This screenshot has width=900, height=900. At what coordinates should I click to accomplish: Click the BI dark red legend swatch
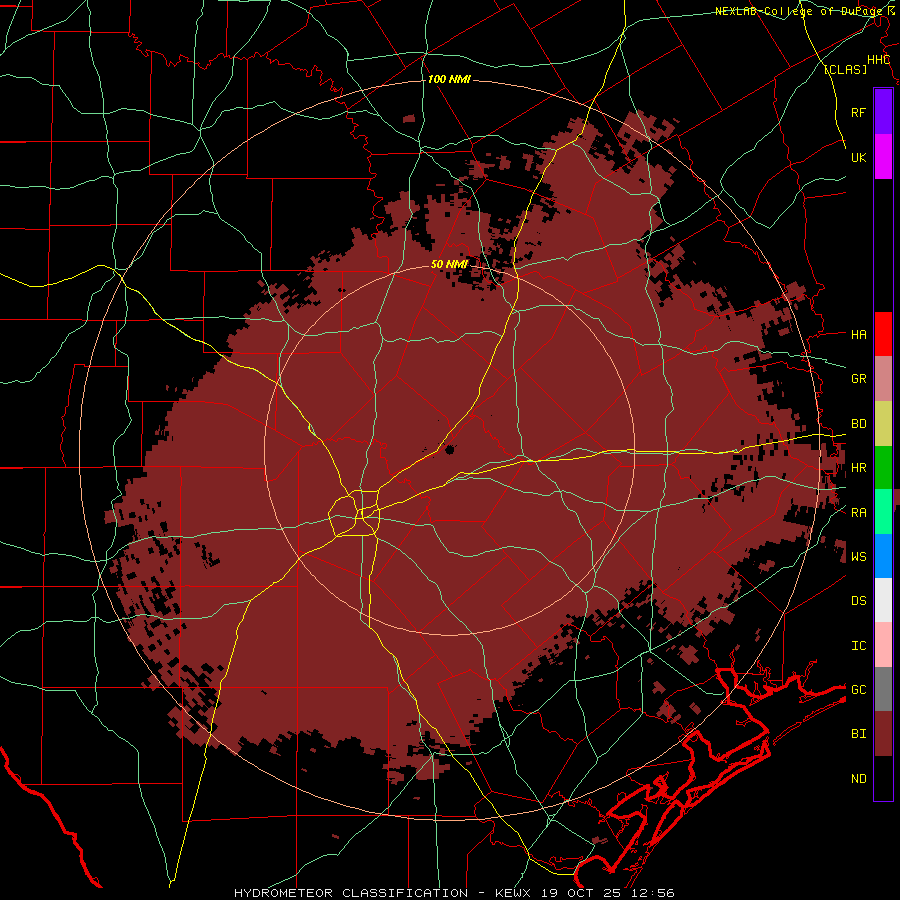(x=883, y=734)
